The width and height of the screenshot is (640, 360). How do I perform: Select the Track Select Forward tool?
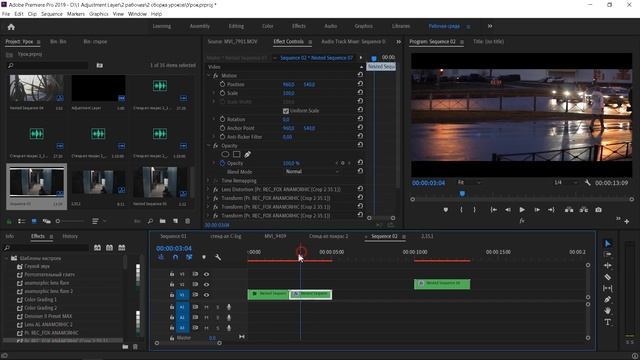tap(608, 254)
